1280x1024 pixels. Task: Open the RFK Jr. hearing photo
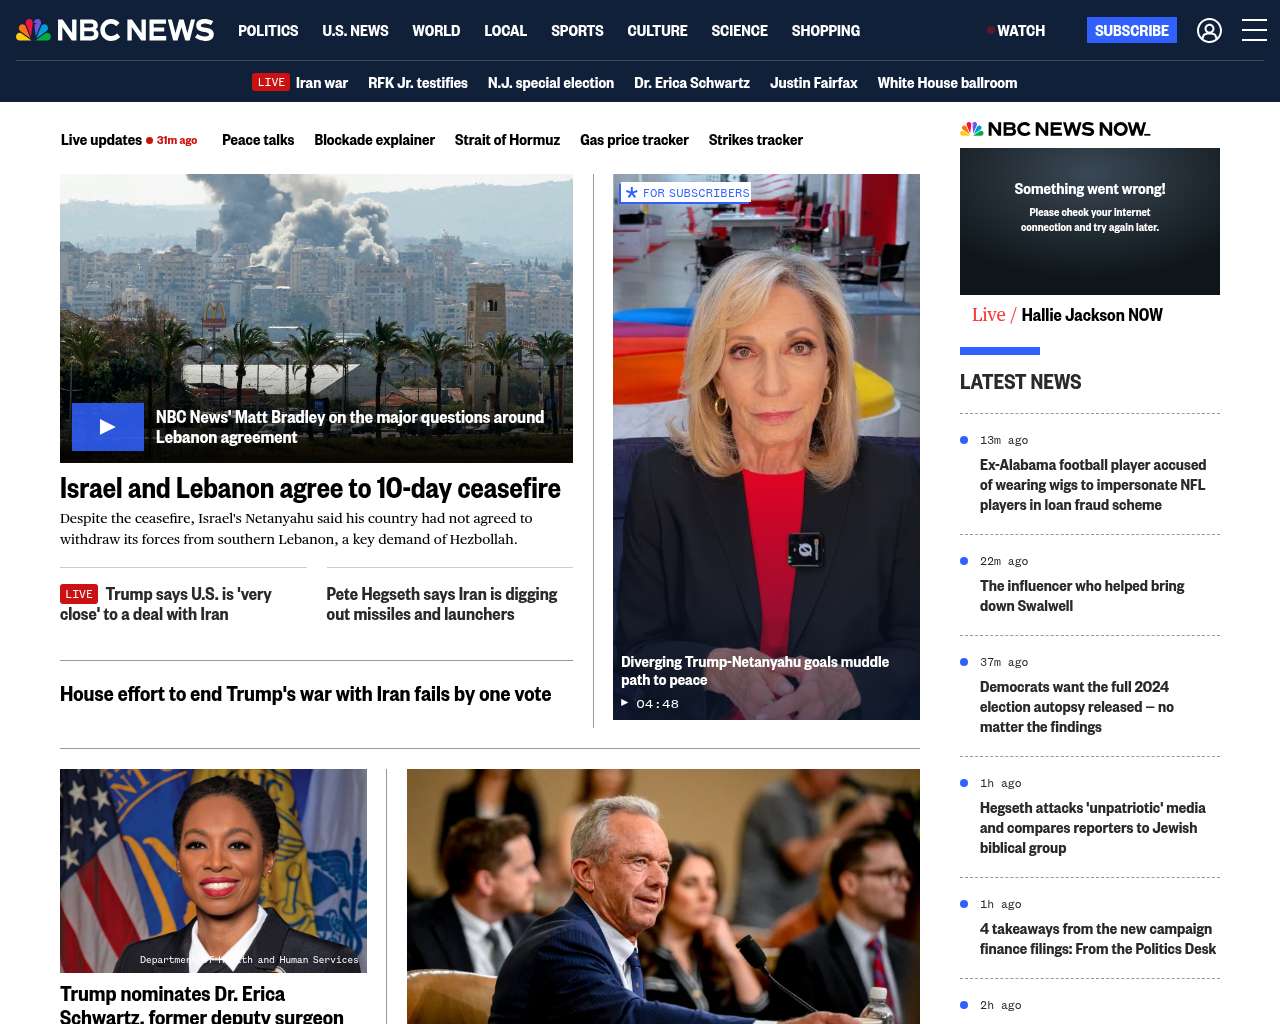(x=663, y=896)
